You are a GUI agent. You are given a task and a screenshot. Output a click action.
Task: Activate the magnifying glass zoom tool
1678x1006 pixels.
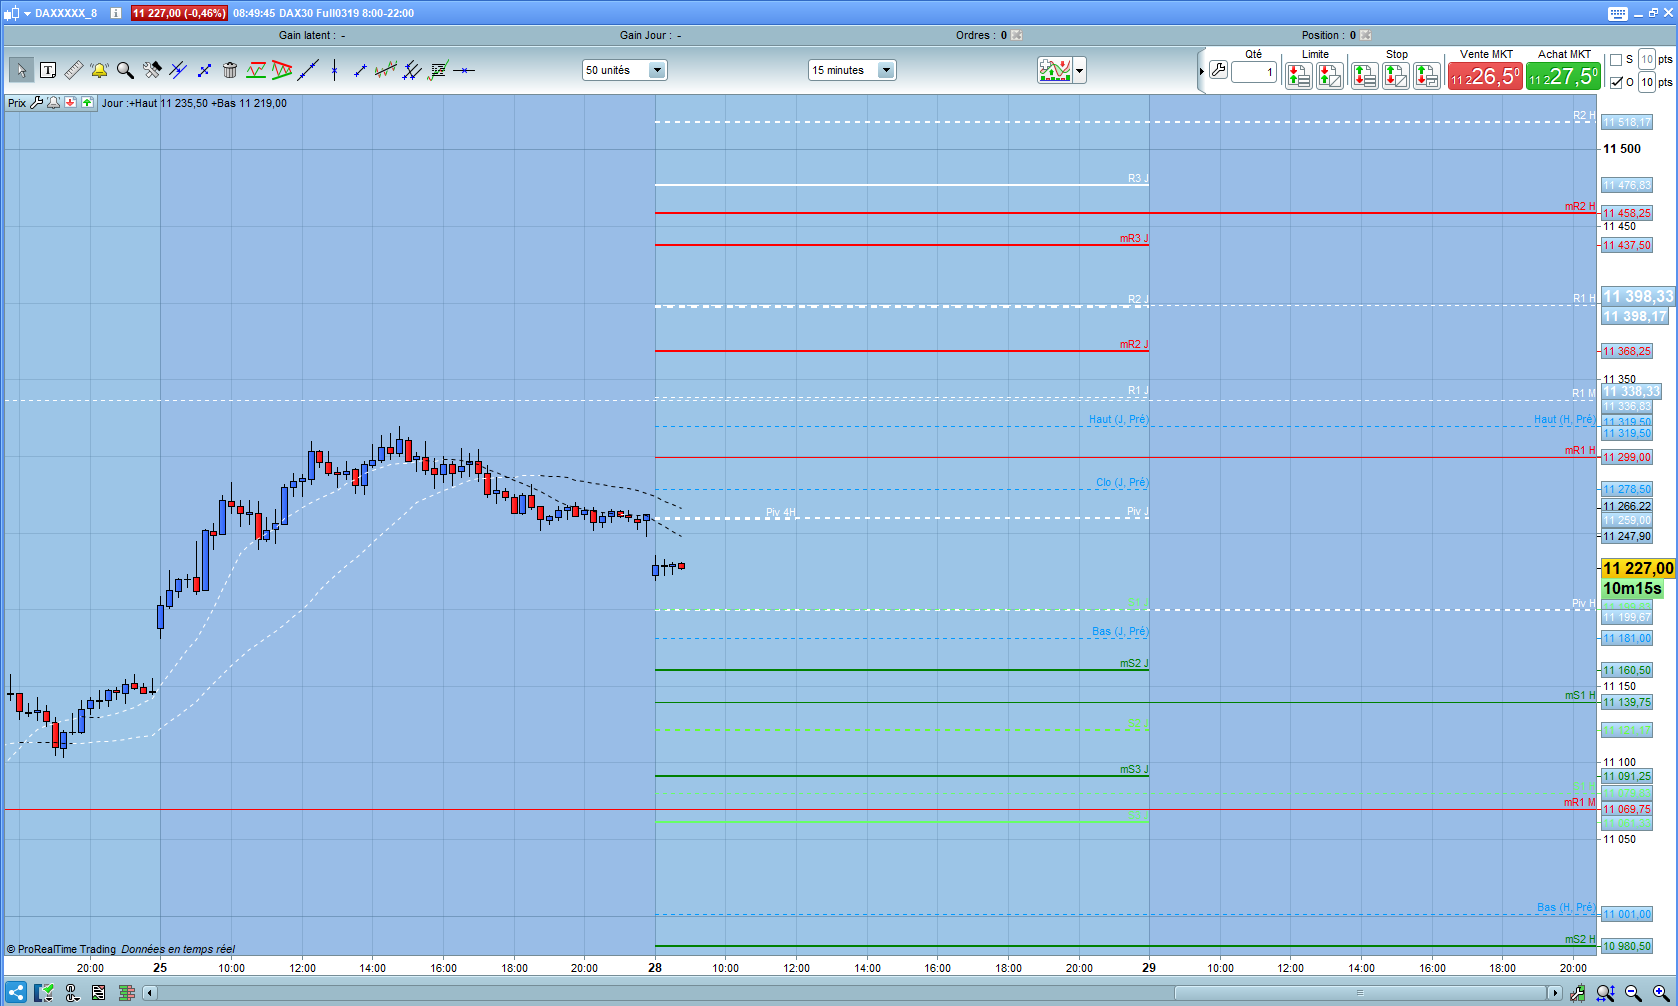(x=125, y=70)
